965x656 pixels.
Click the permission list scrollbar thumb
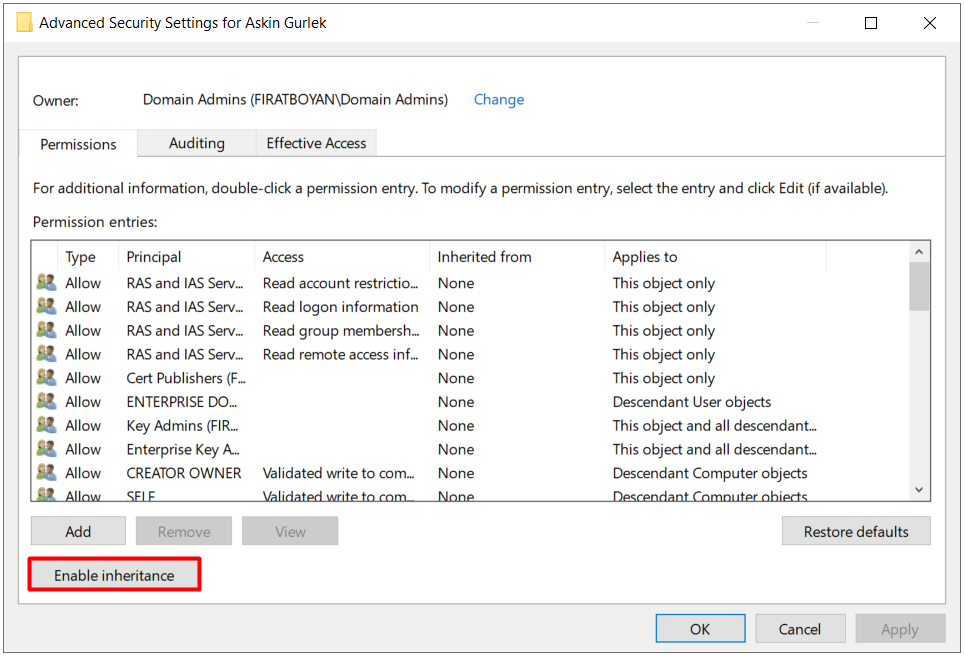click(919, 287)
